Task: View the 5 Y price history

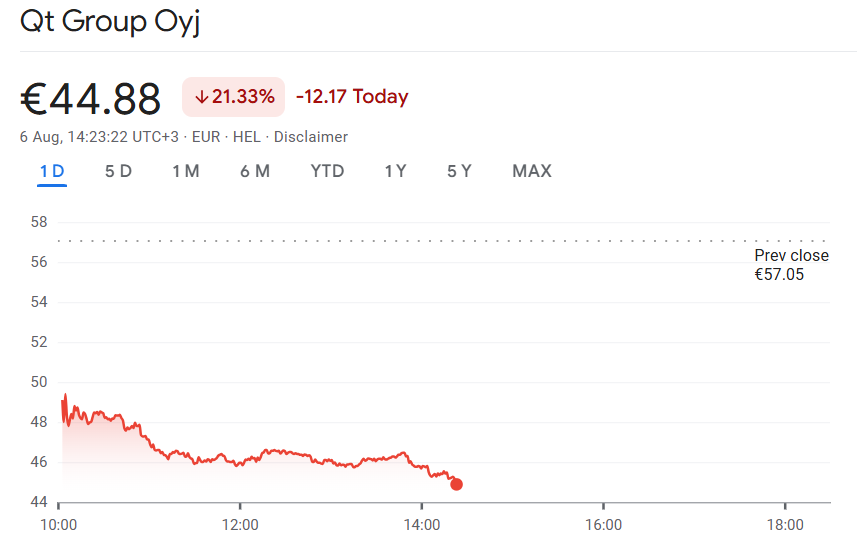Action: [x=459, y=171]
